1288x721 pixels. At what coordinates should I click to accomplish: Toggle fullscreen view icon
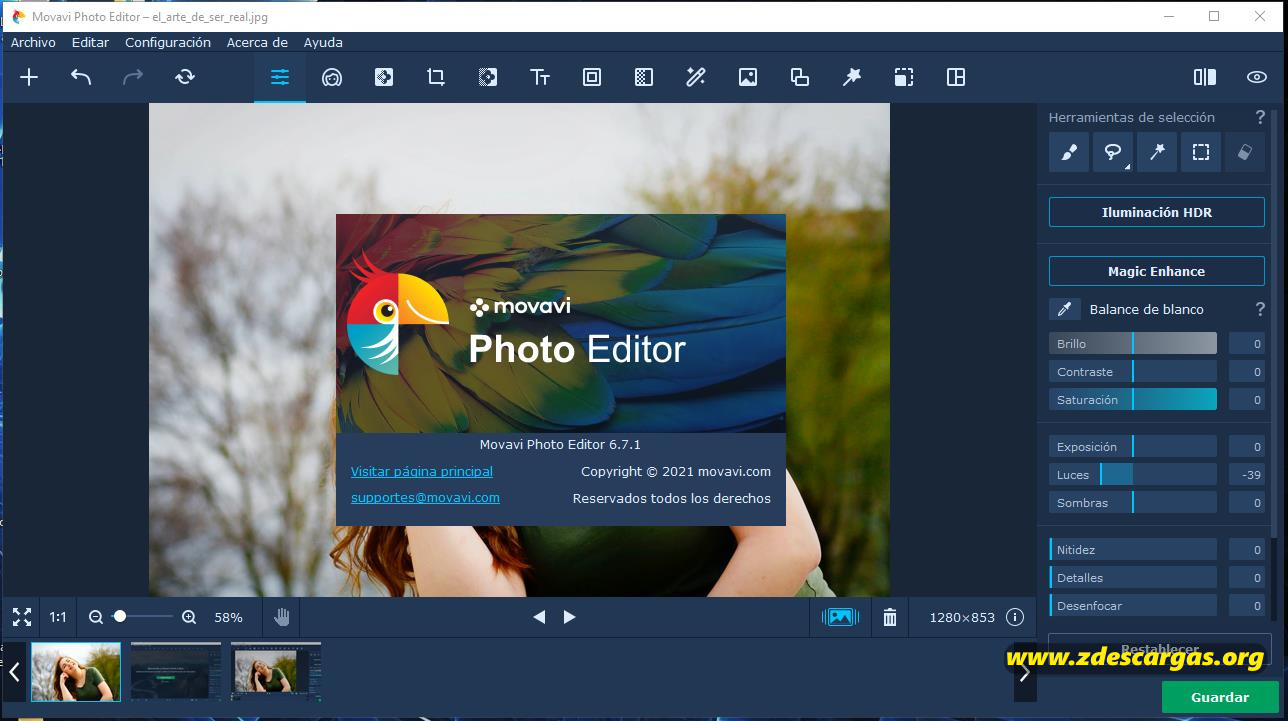point(22,617)
